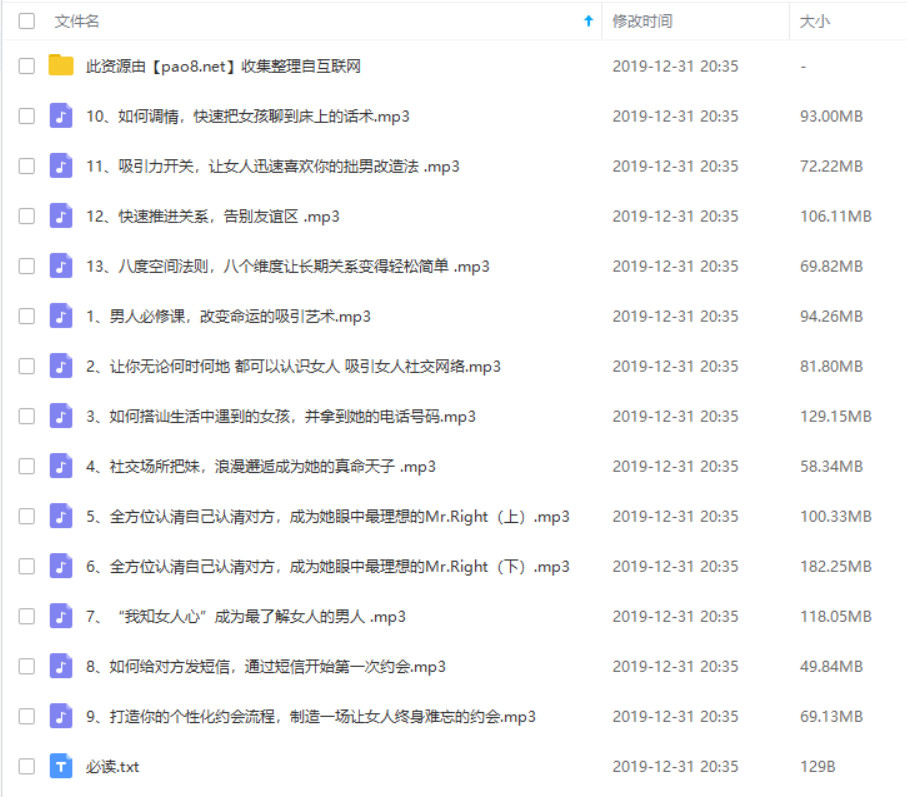This screenshot has width=907, height=797.
Task: Click the audio icon for 7、我知女人心 mp3
Action: click(x=60, y=616)
